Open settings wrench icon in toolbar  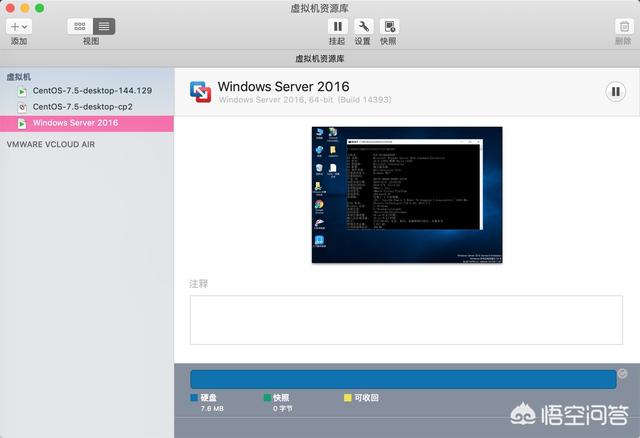[363, 27]
